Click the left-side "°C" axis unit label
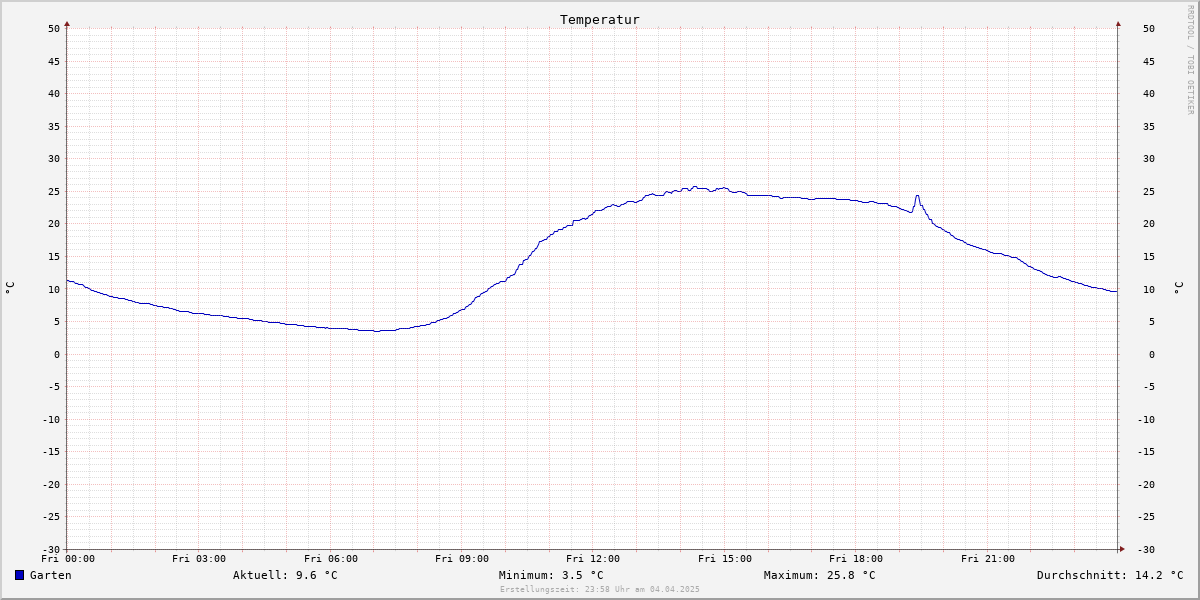 (10, 288)
